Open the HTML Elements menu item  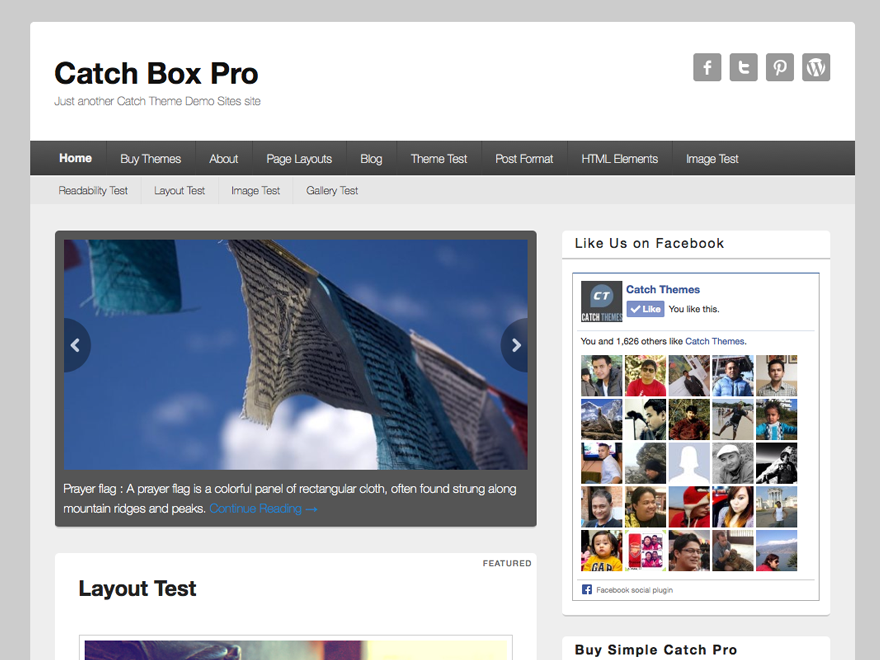tap(620, 159)
